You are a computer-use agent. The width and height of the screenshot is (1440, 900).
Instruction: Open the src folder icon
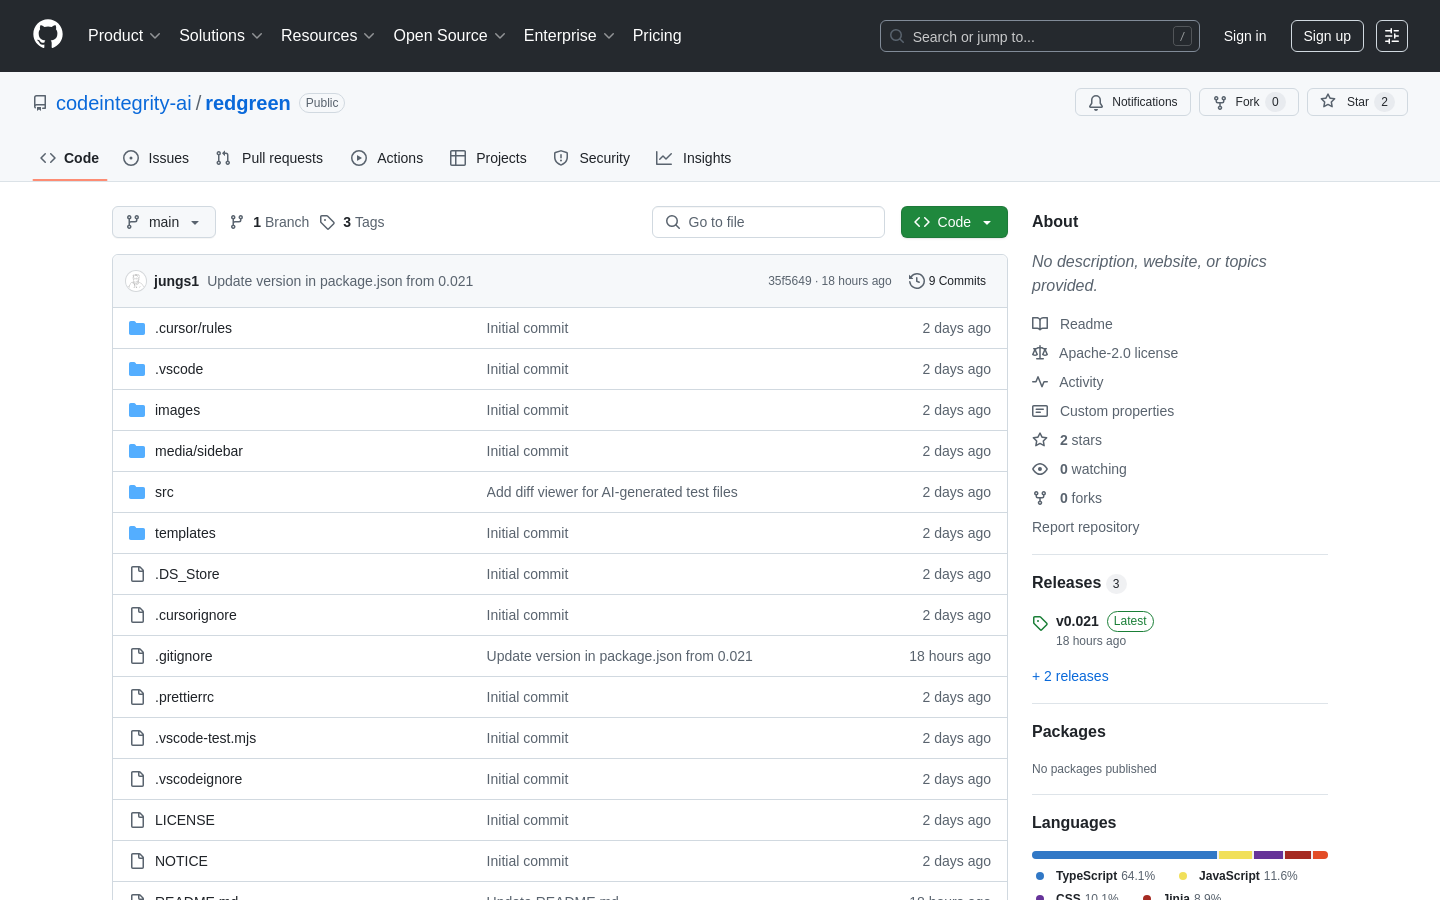(x=137, y=492)
